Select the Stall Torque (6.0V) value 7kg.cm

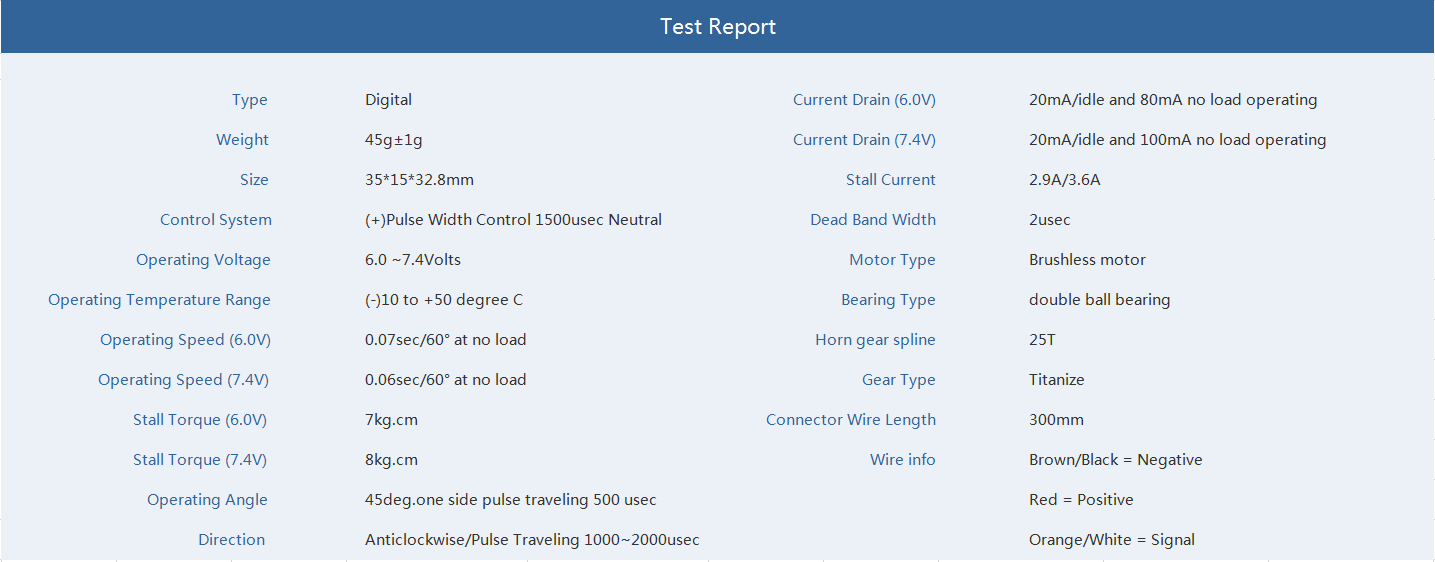(x=392, y=420)
